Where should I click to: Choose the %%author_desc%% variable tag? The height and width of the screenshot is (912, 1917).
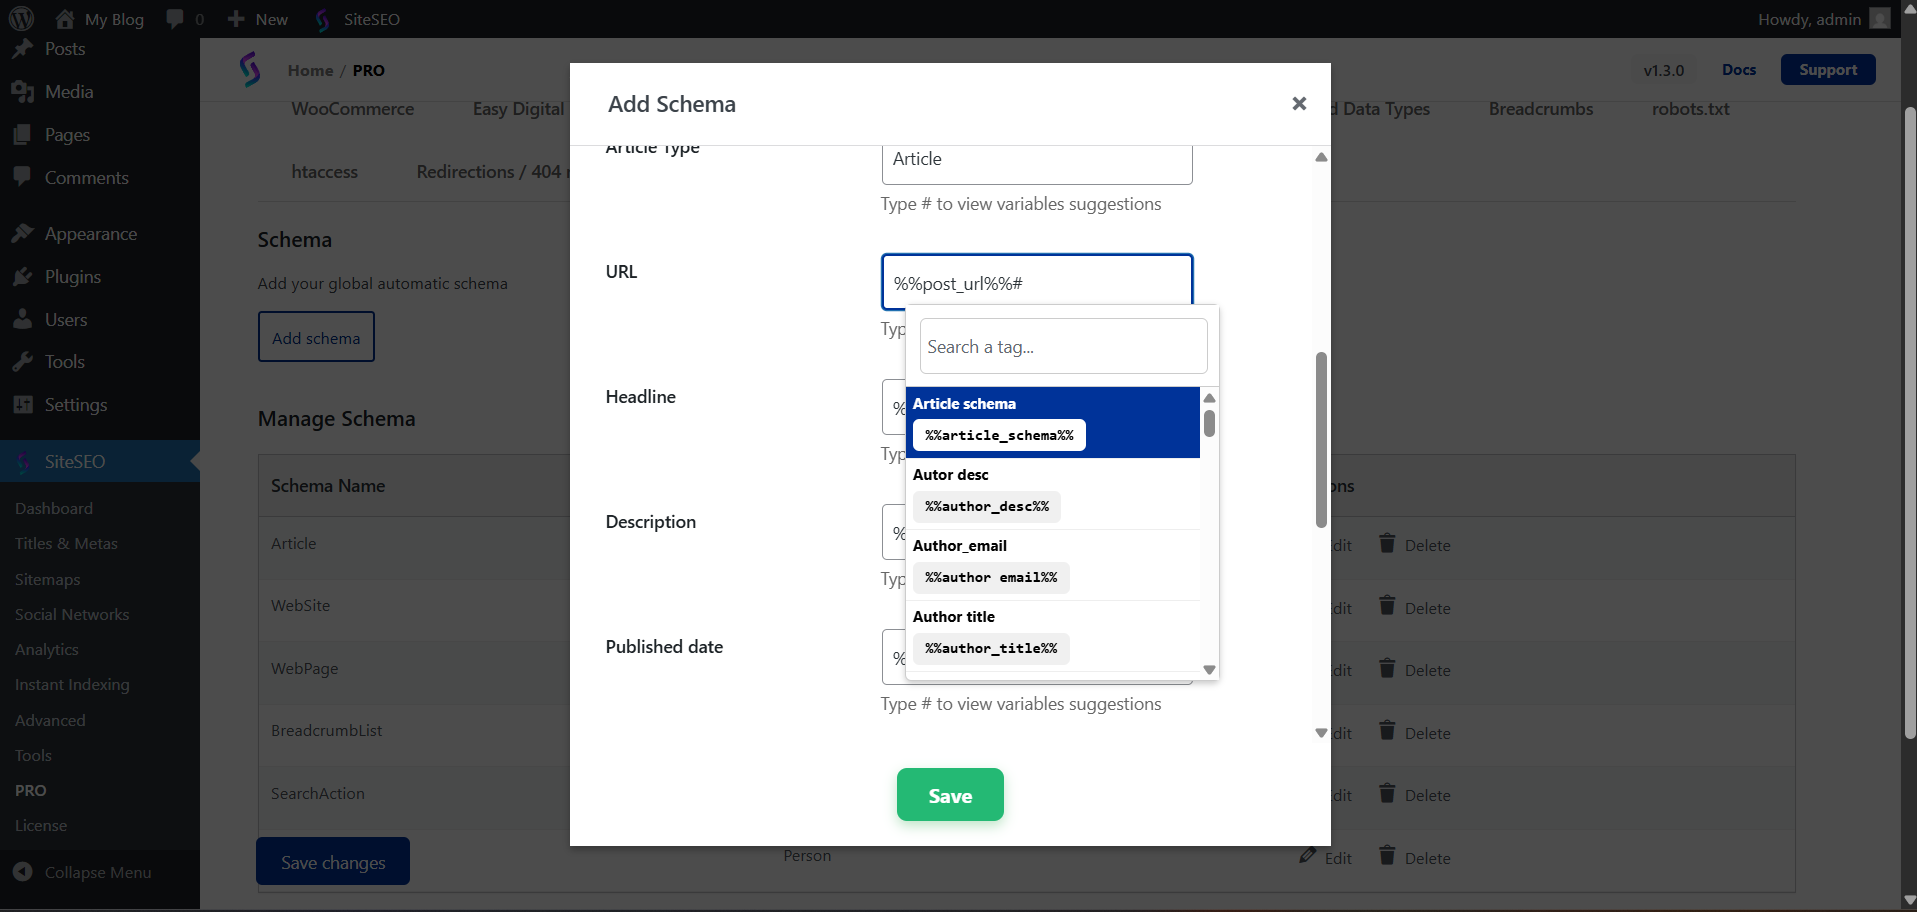986,506
